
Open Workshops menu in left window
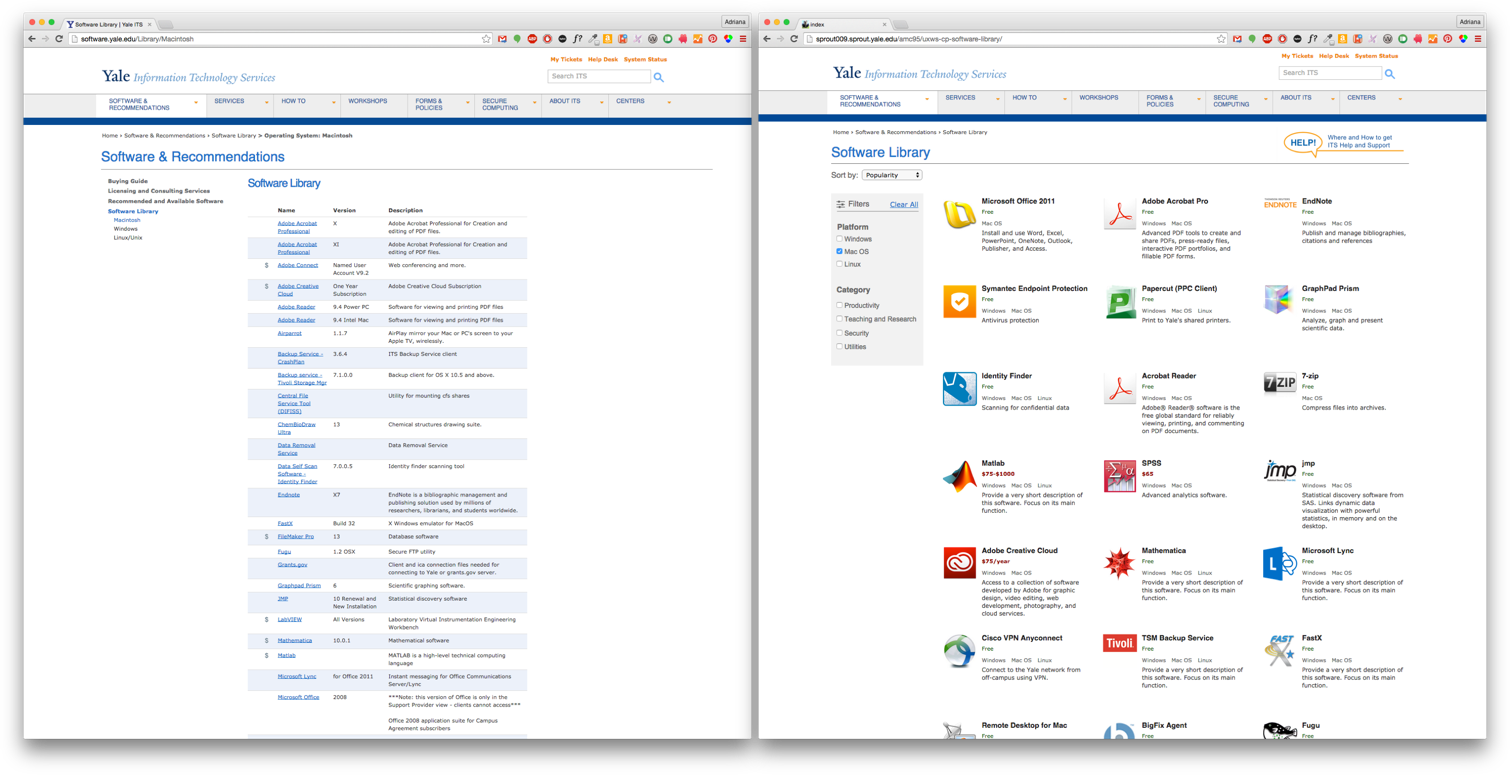(x=368, y=101)
